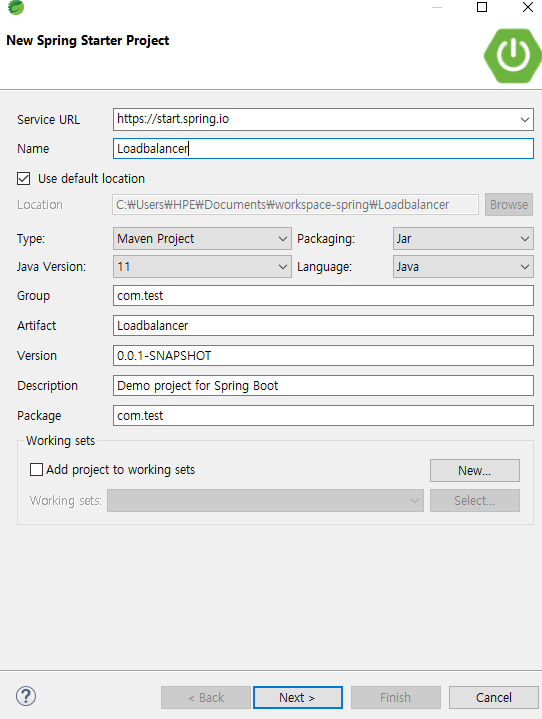Focus the Name field containing Loadbalancer

[x=323, y=149]
